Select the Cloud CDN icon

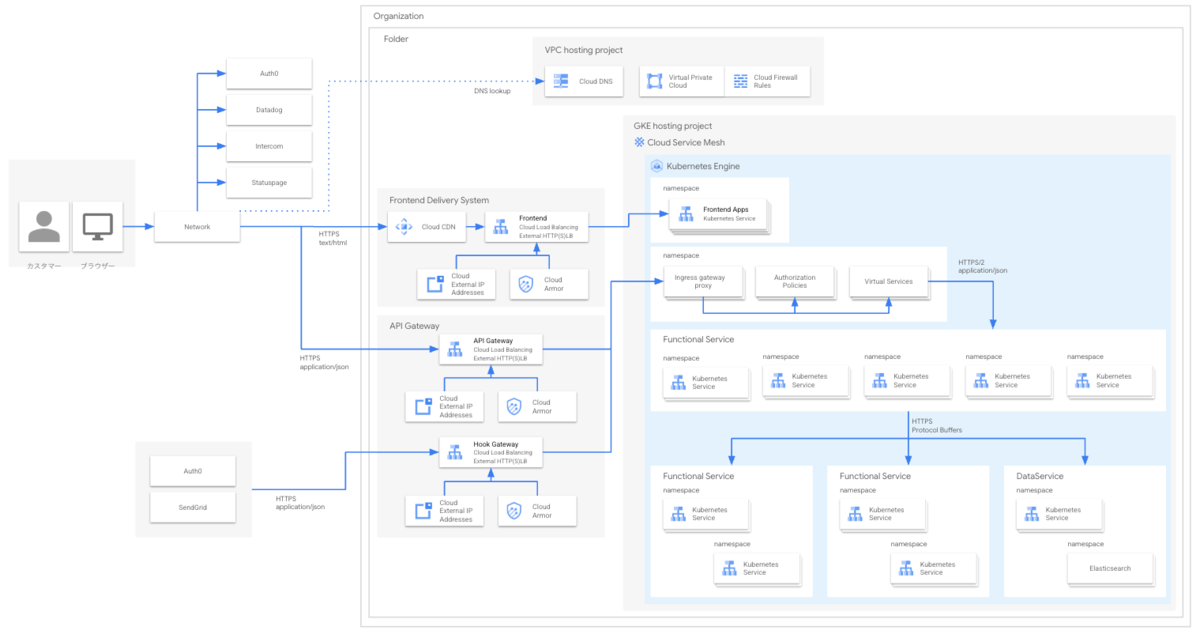pos(404,227)
